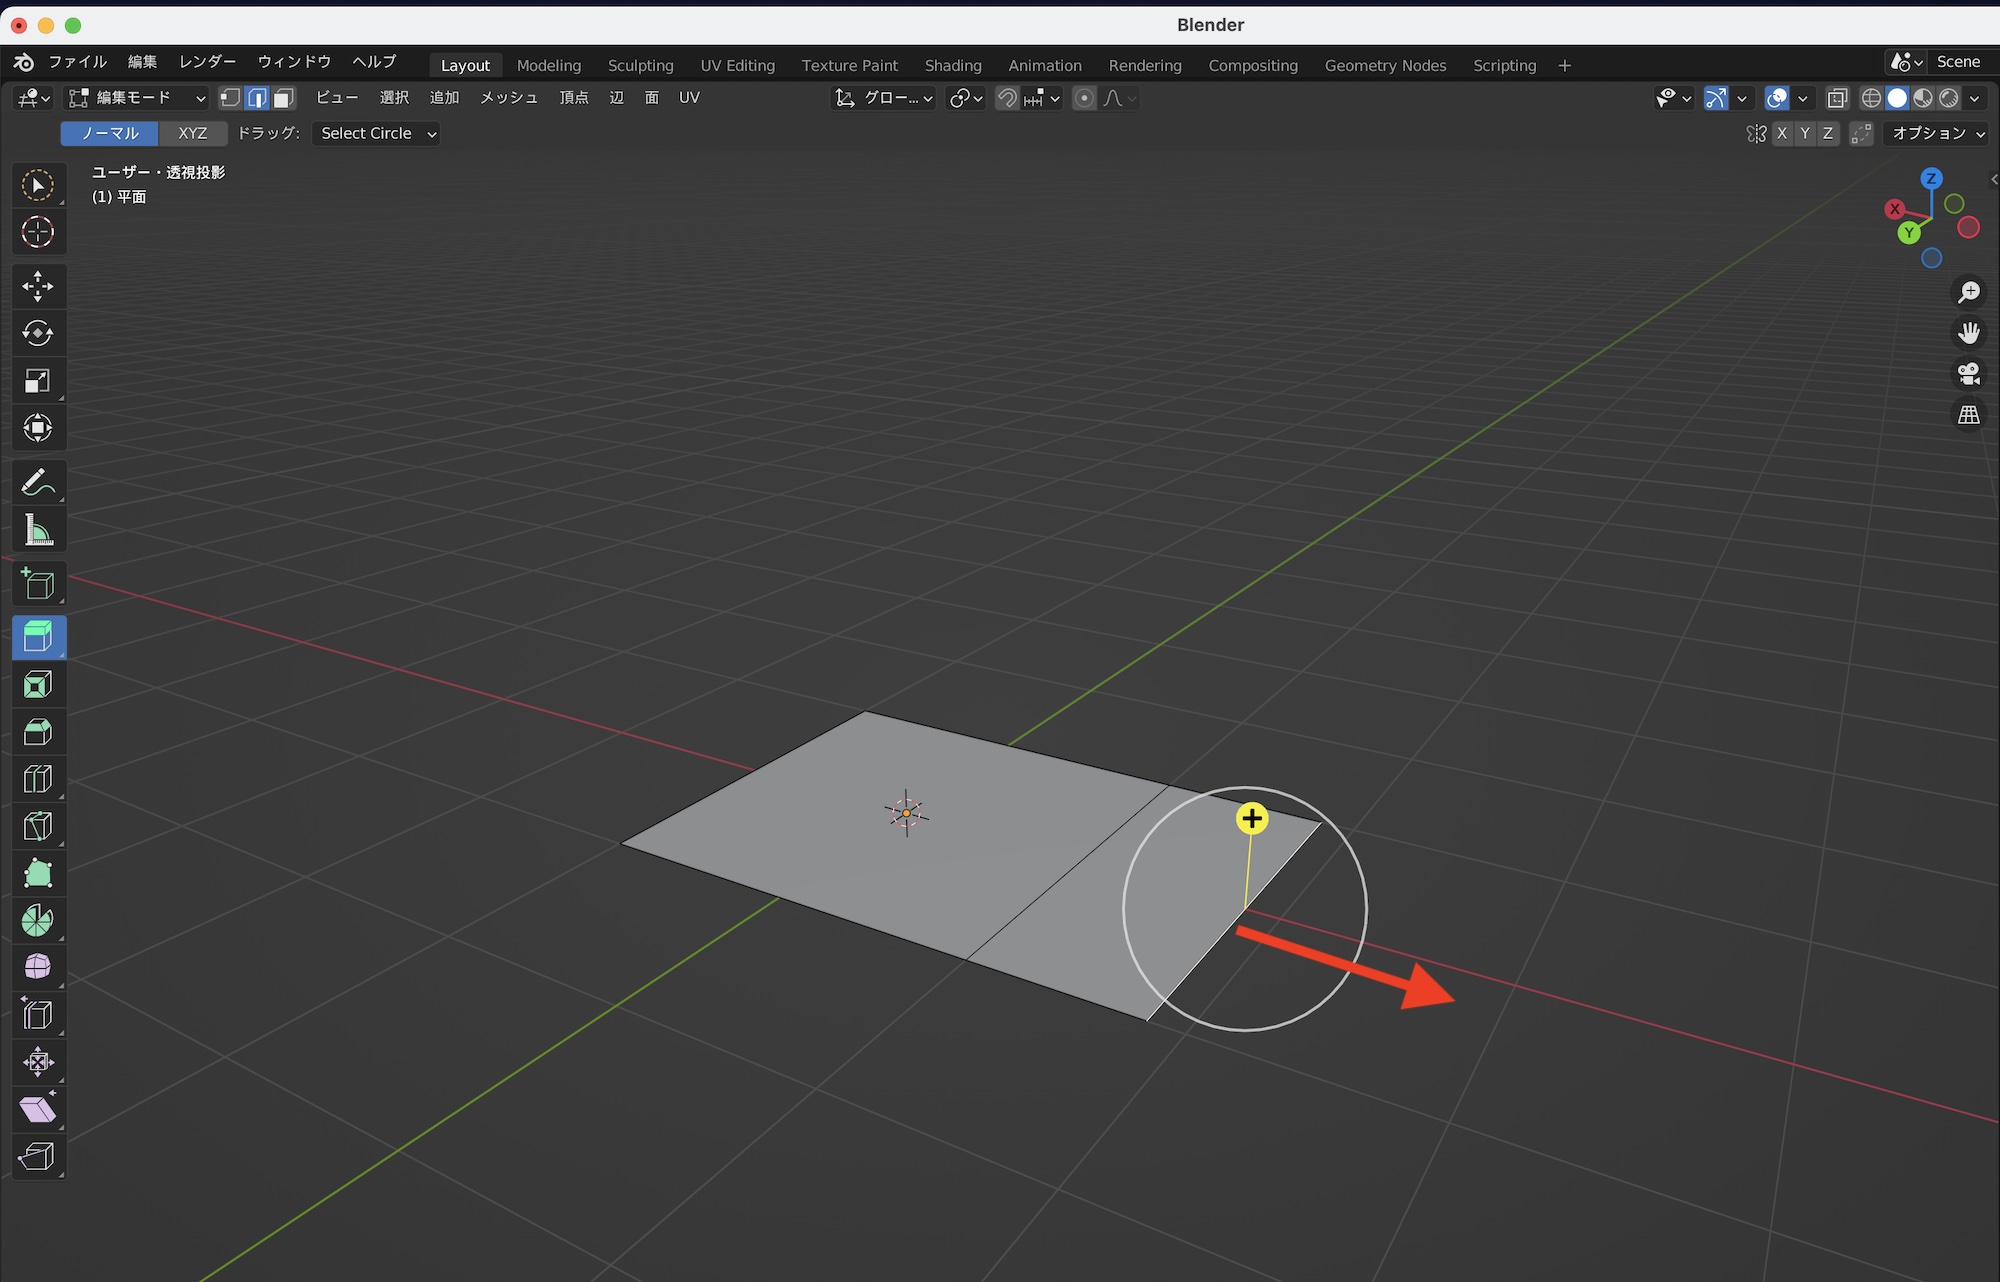Select the Rotate tool
Viewport: 2000px width, 1282px height.
38,333
